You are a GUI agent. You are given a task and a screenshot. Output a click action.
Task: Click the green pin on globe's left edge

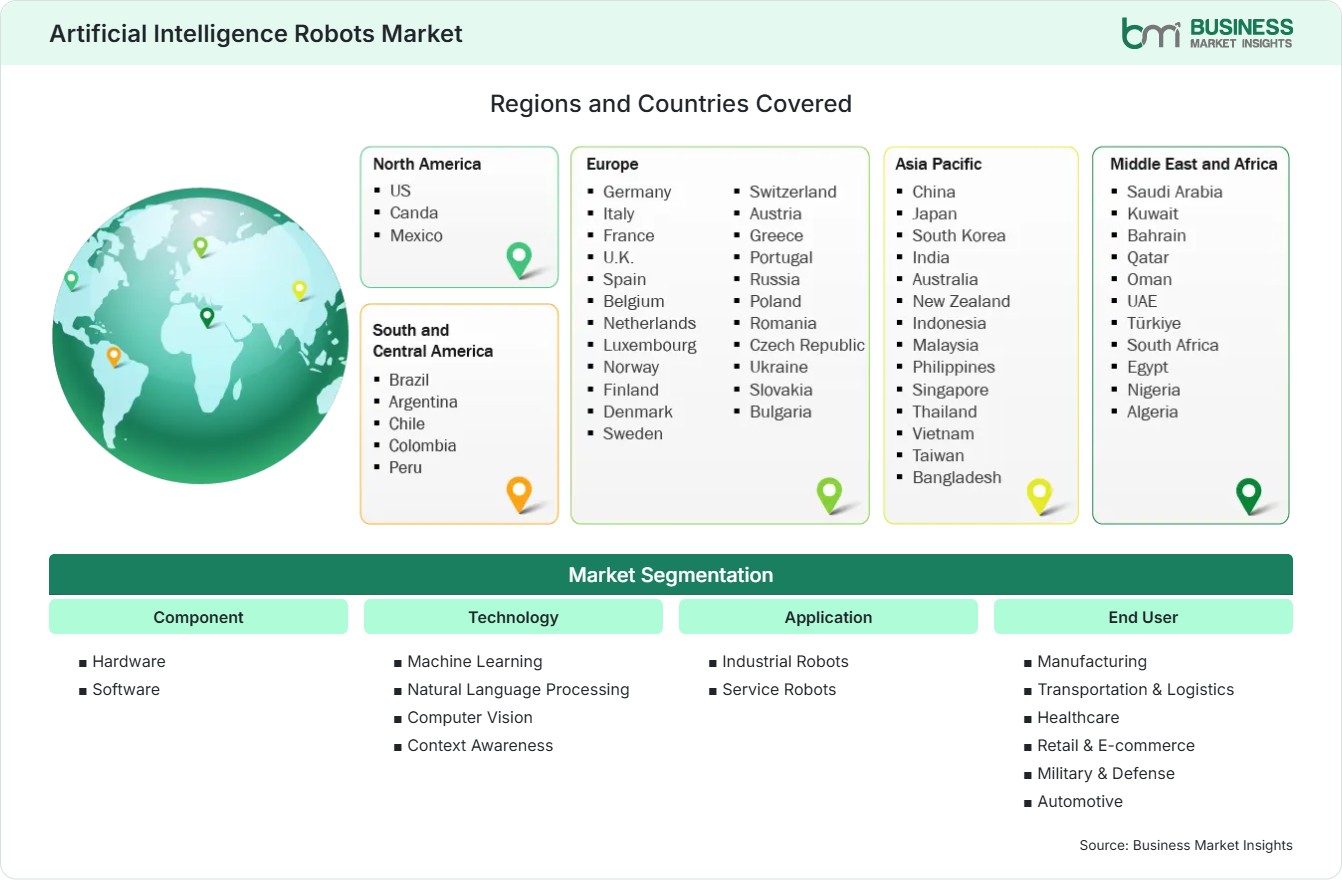71,280
